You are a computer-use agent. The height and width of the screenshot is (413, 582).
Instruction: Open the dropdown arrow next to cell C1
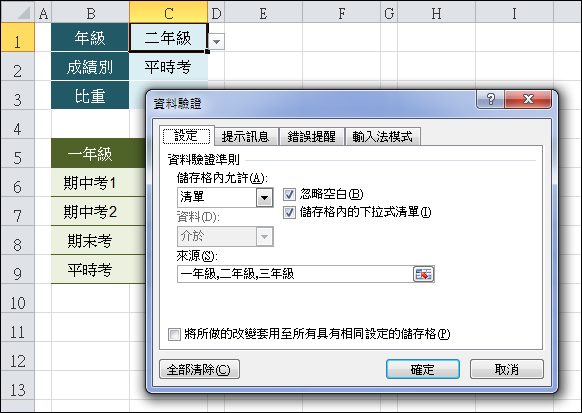coord(216,41)
